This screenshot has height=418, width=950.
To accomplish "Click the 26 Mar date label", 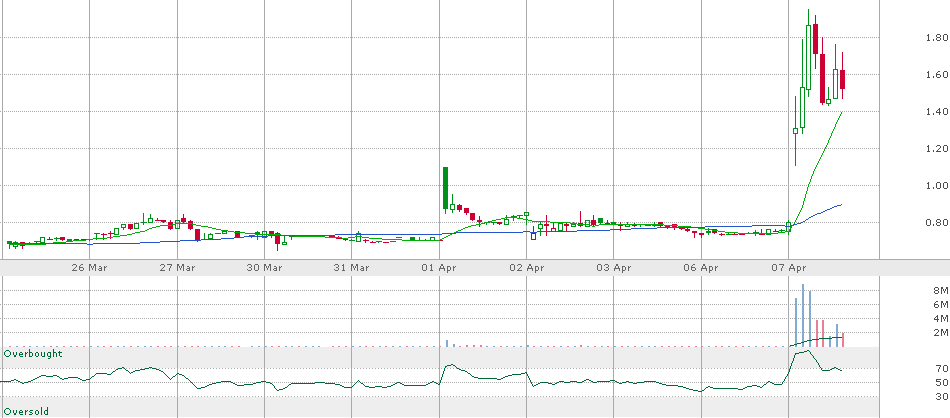I will coord(89,267).
